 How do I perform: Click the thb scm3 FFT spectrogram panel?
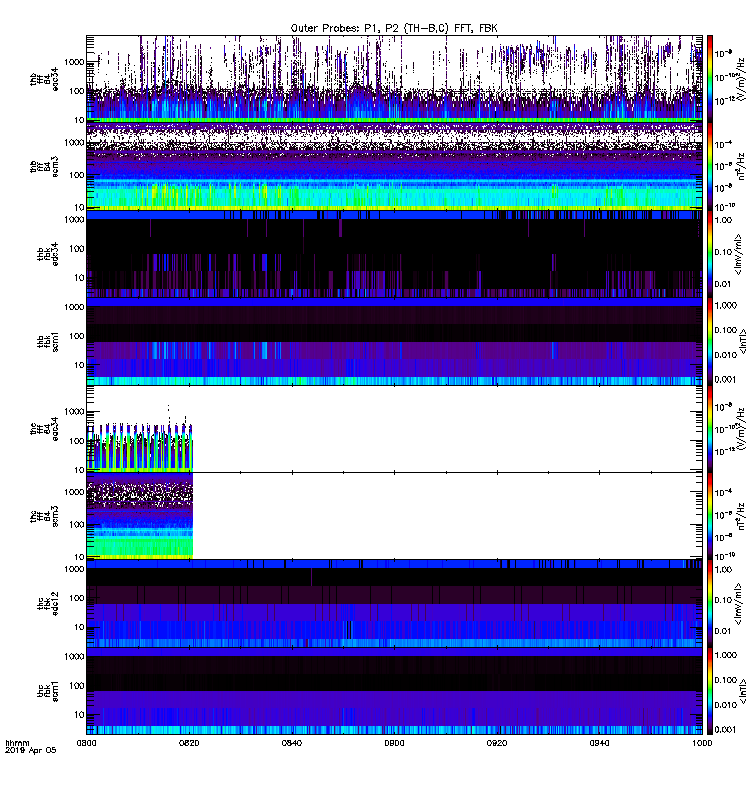point(394,166)
